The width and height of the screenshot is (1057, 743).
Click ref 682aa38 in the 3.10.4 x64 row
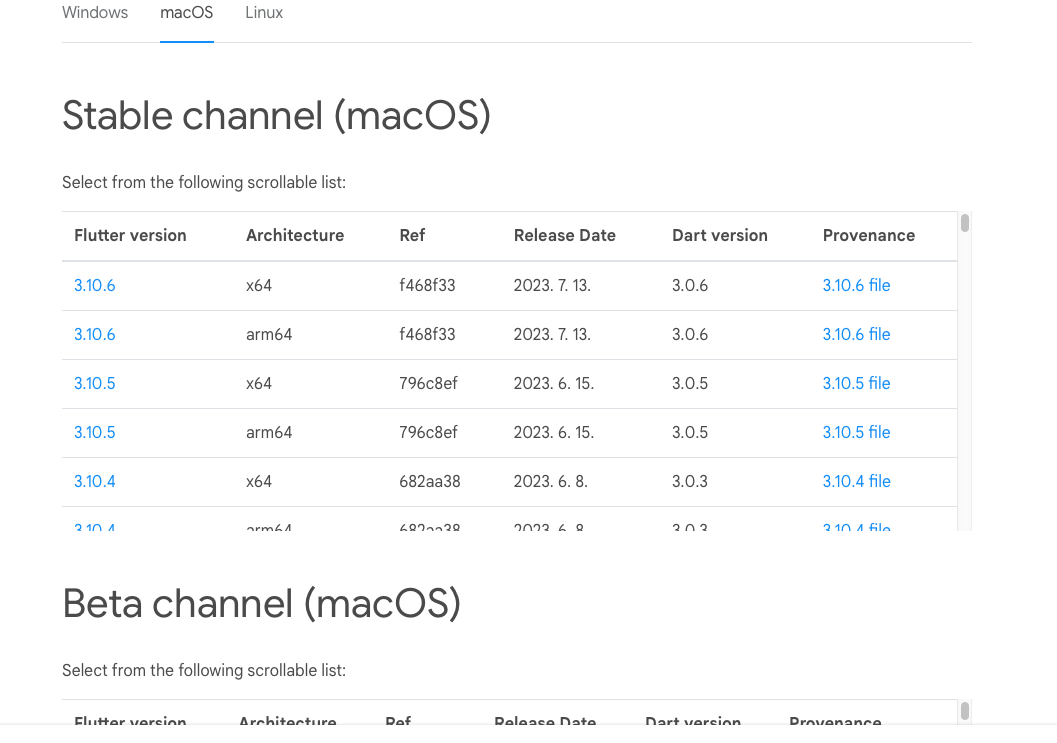(430, 482)
